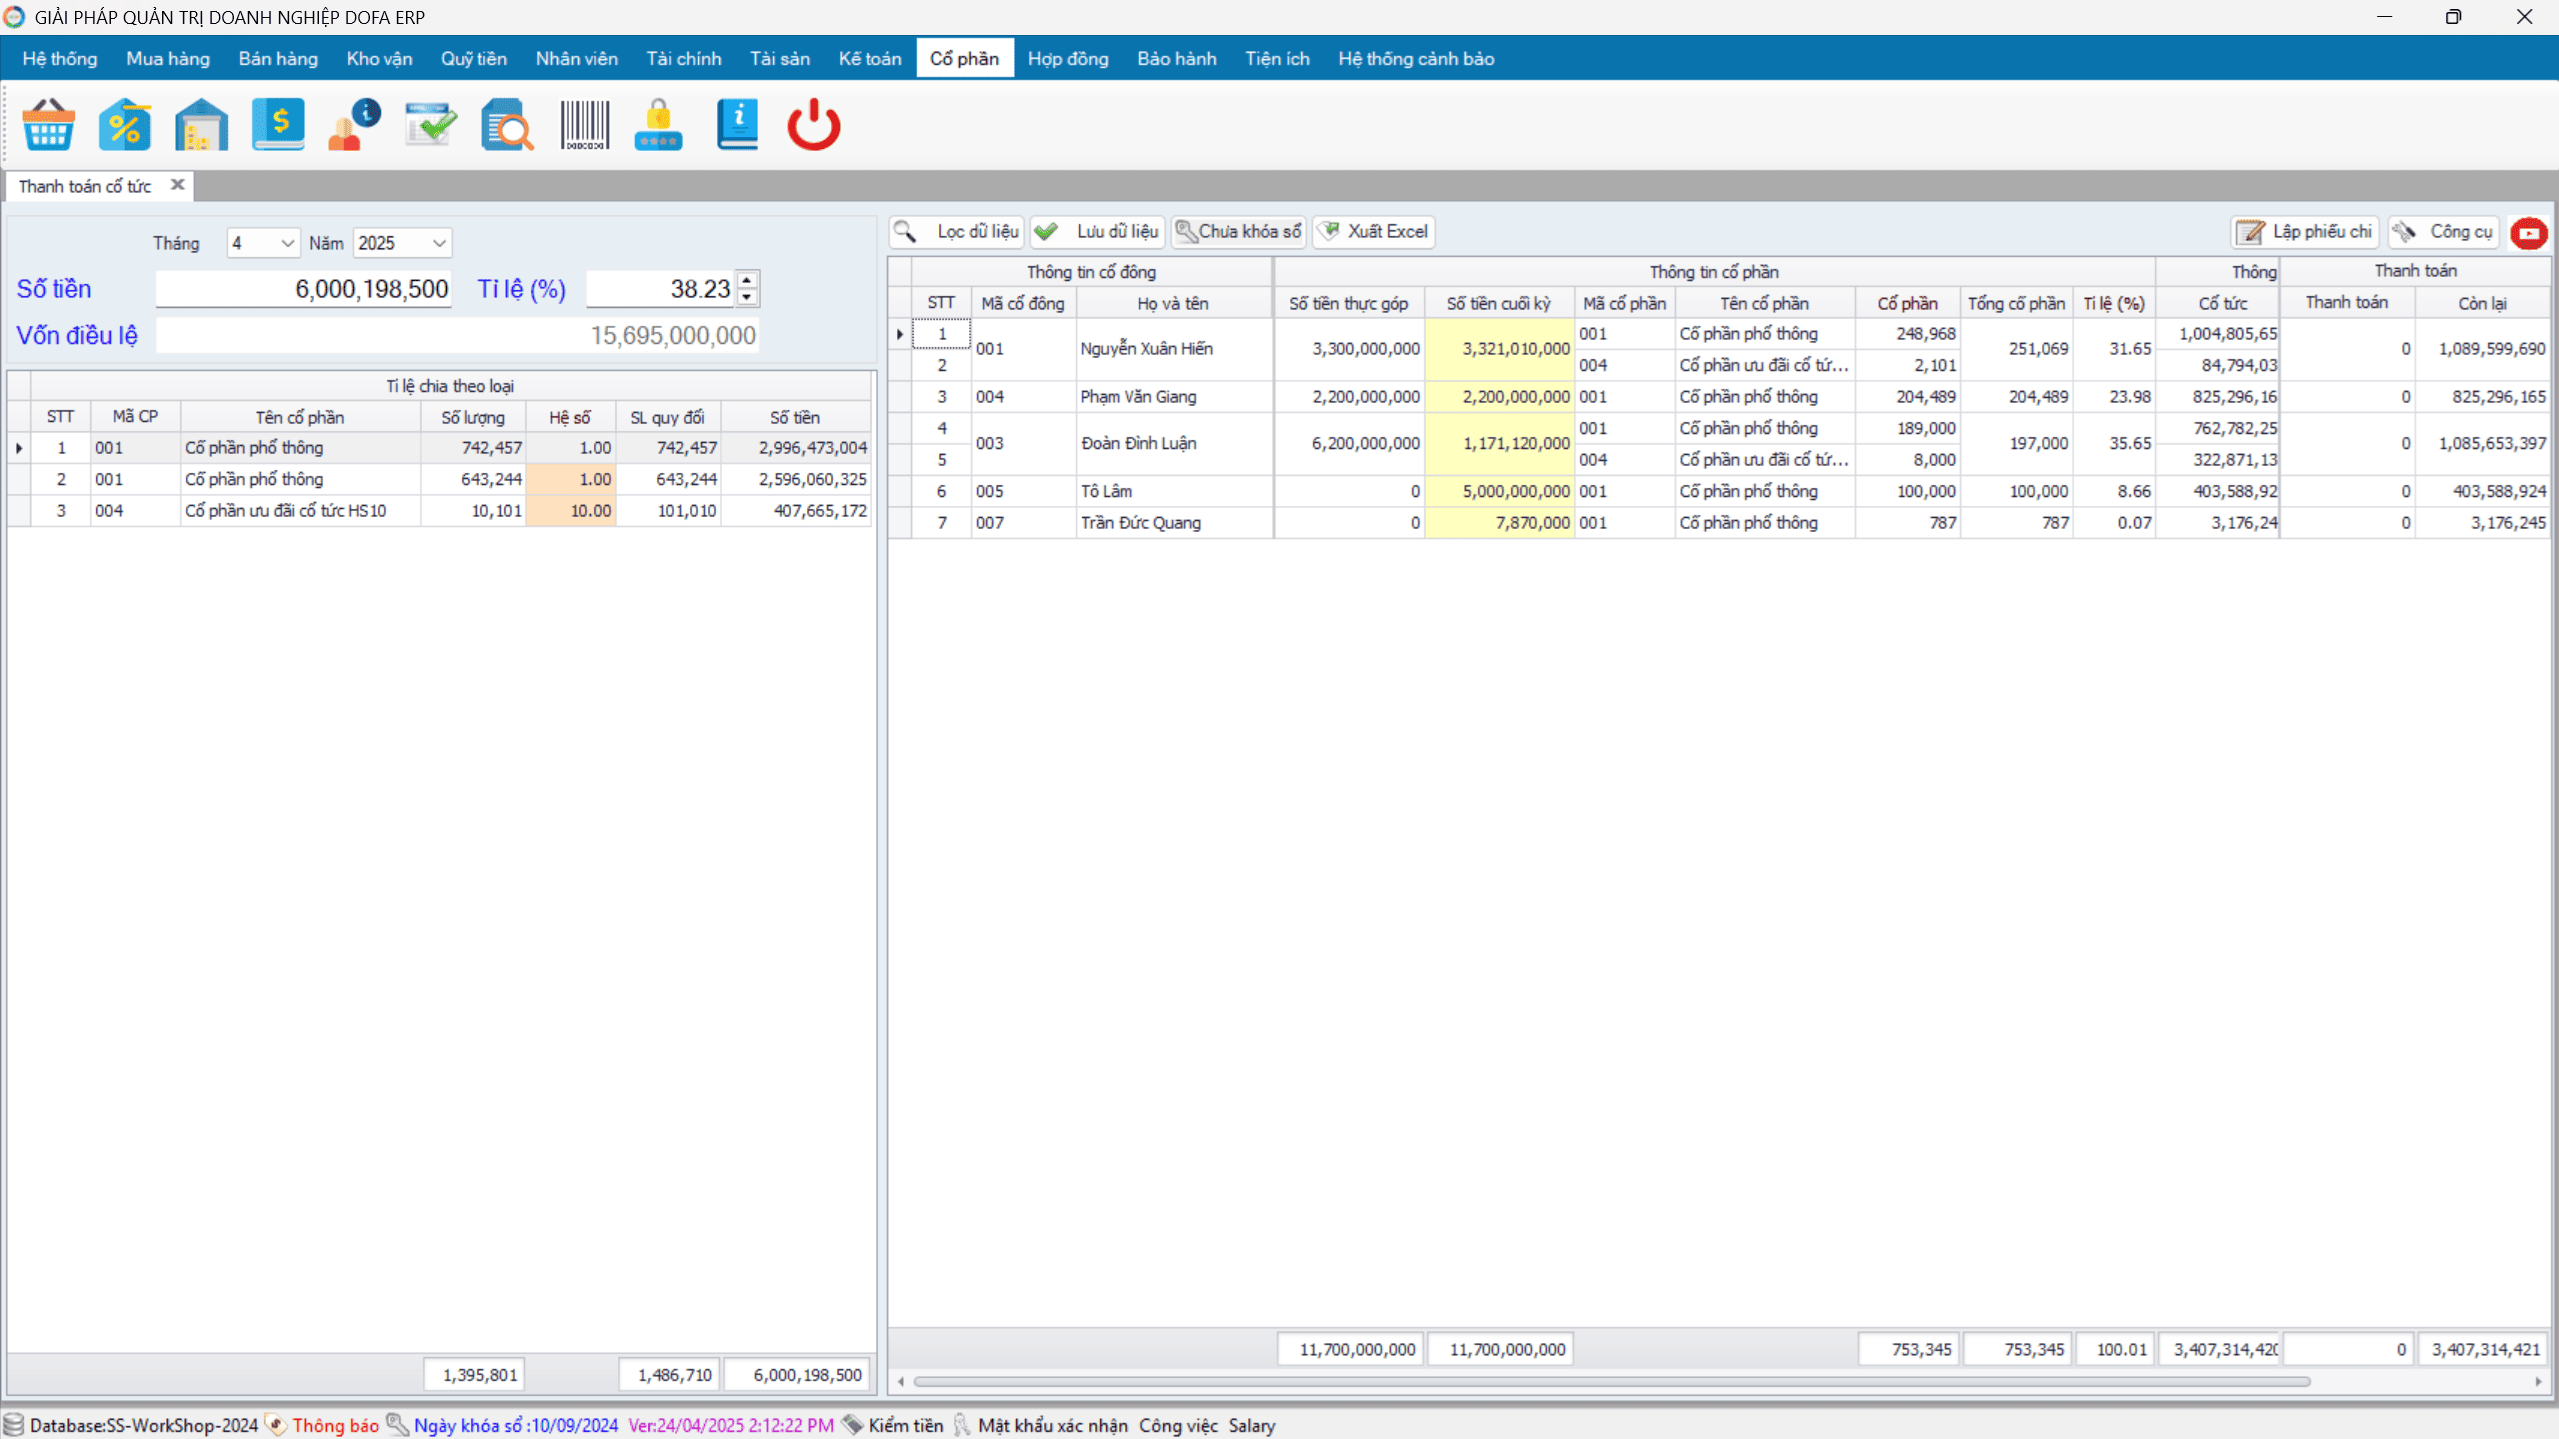Click the Hệ số column header

click(570, 417)
